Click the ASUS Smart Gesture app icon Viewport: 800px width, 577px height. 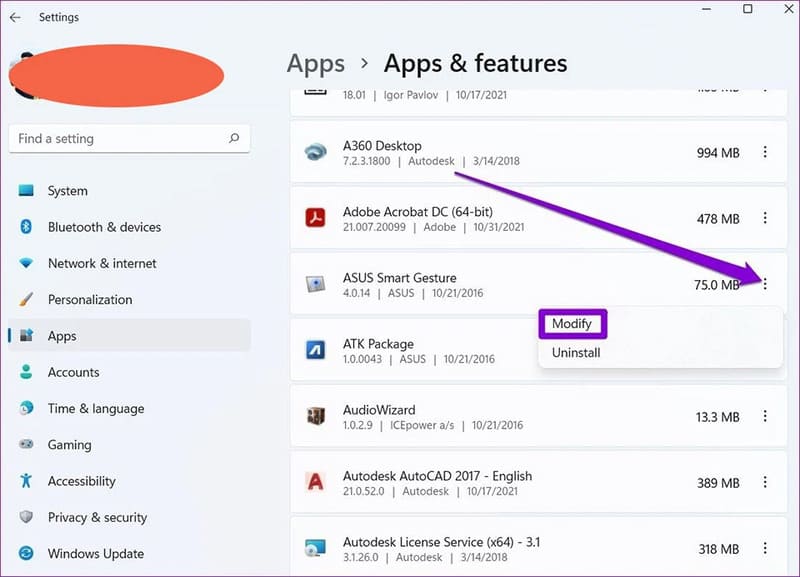[315, 284]
